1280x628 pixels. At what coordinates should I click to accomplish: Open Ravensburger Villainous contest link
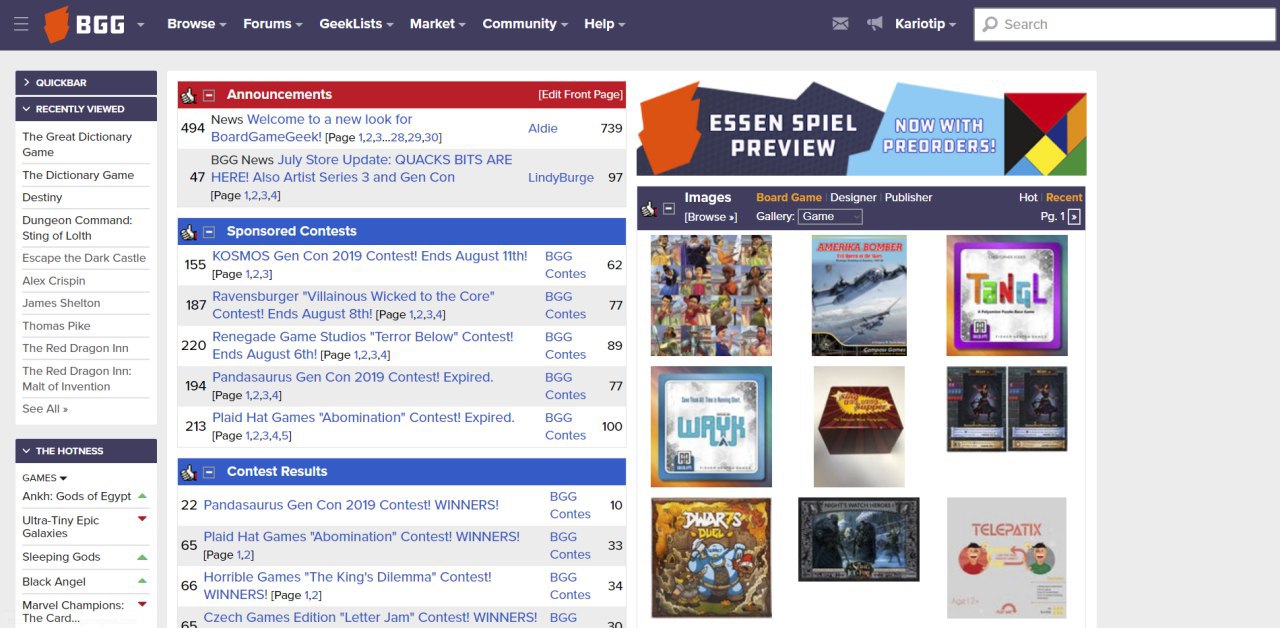click(353, 305)
